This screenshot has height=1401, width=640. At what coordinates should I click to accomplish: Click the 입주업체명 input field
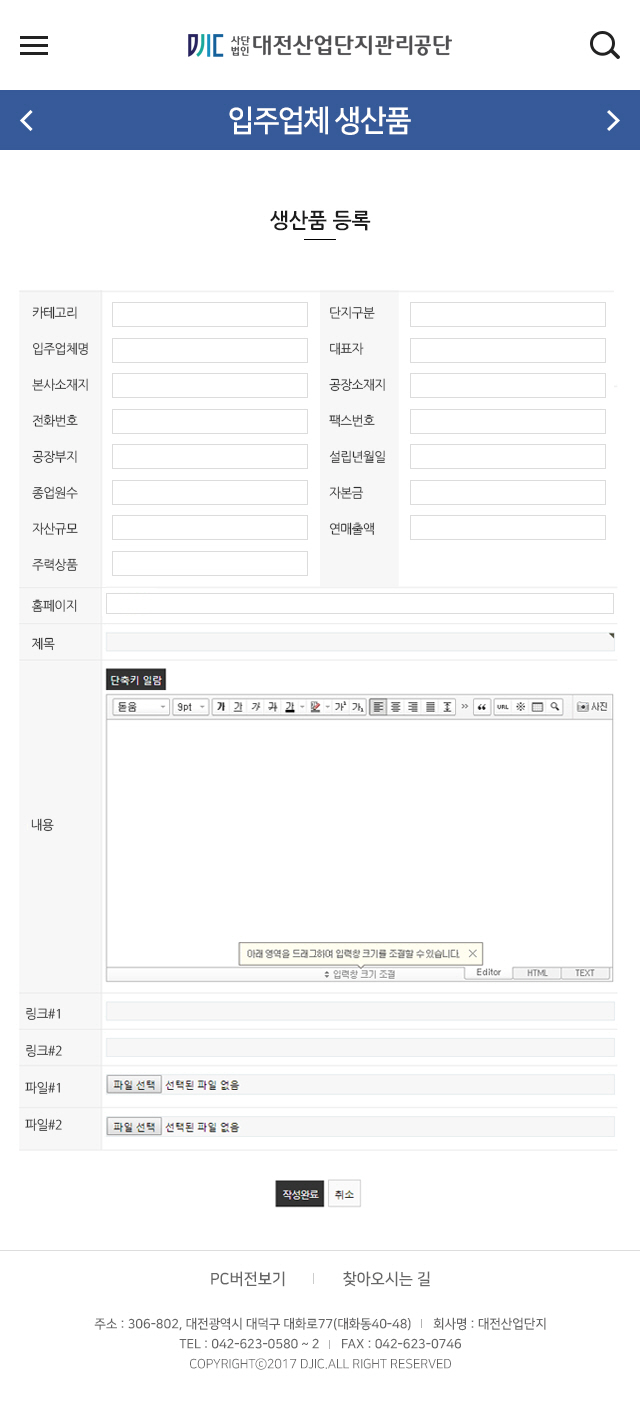210,350
